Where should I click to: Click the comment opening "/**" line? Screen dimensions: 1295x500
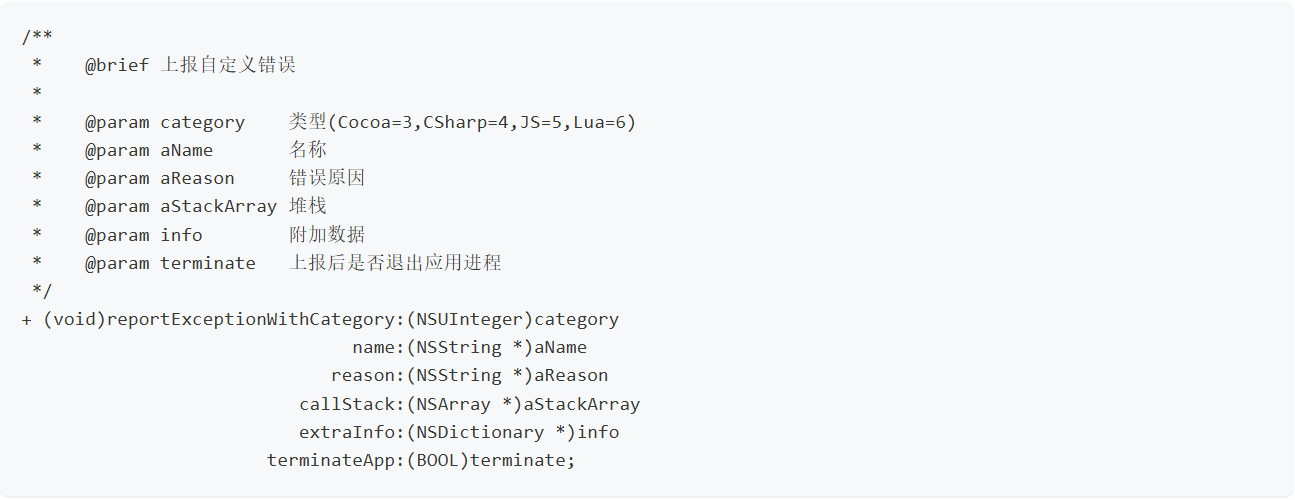(x=37, y=38)
